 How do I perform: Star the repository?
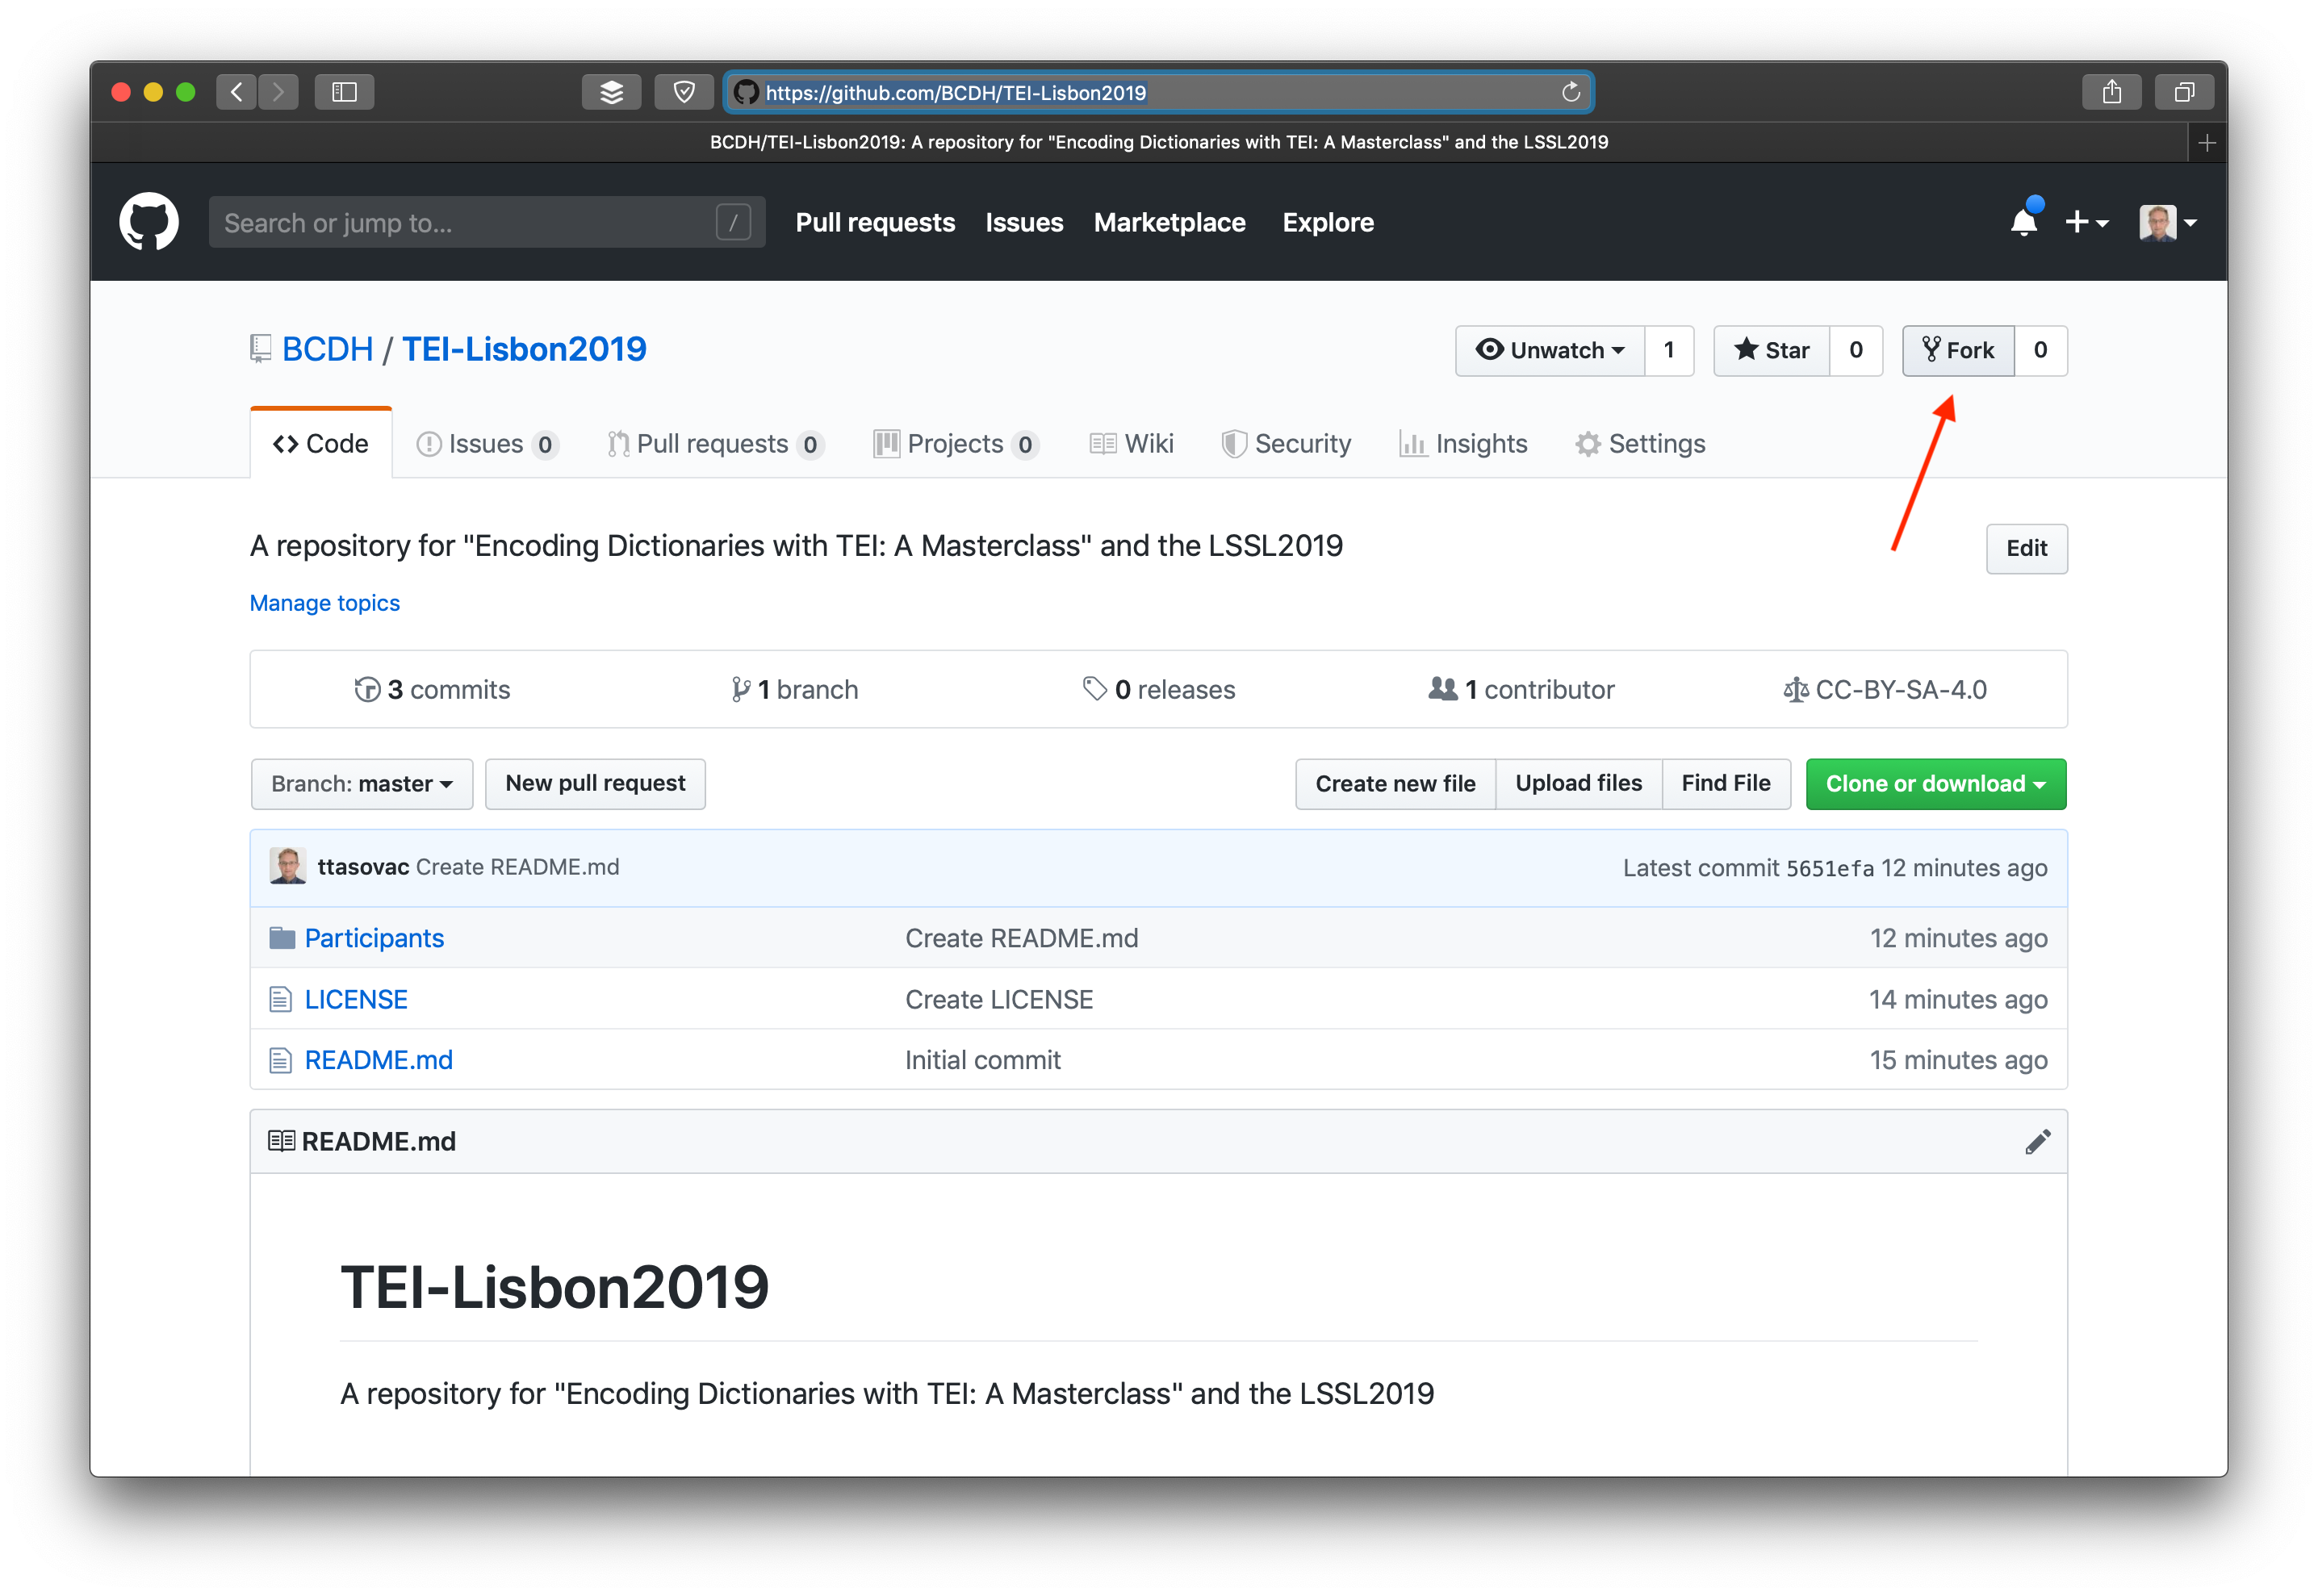1772,350
